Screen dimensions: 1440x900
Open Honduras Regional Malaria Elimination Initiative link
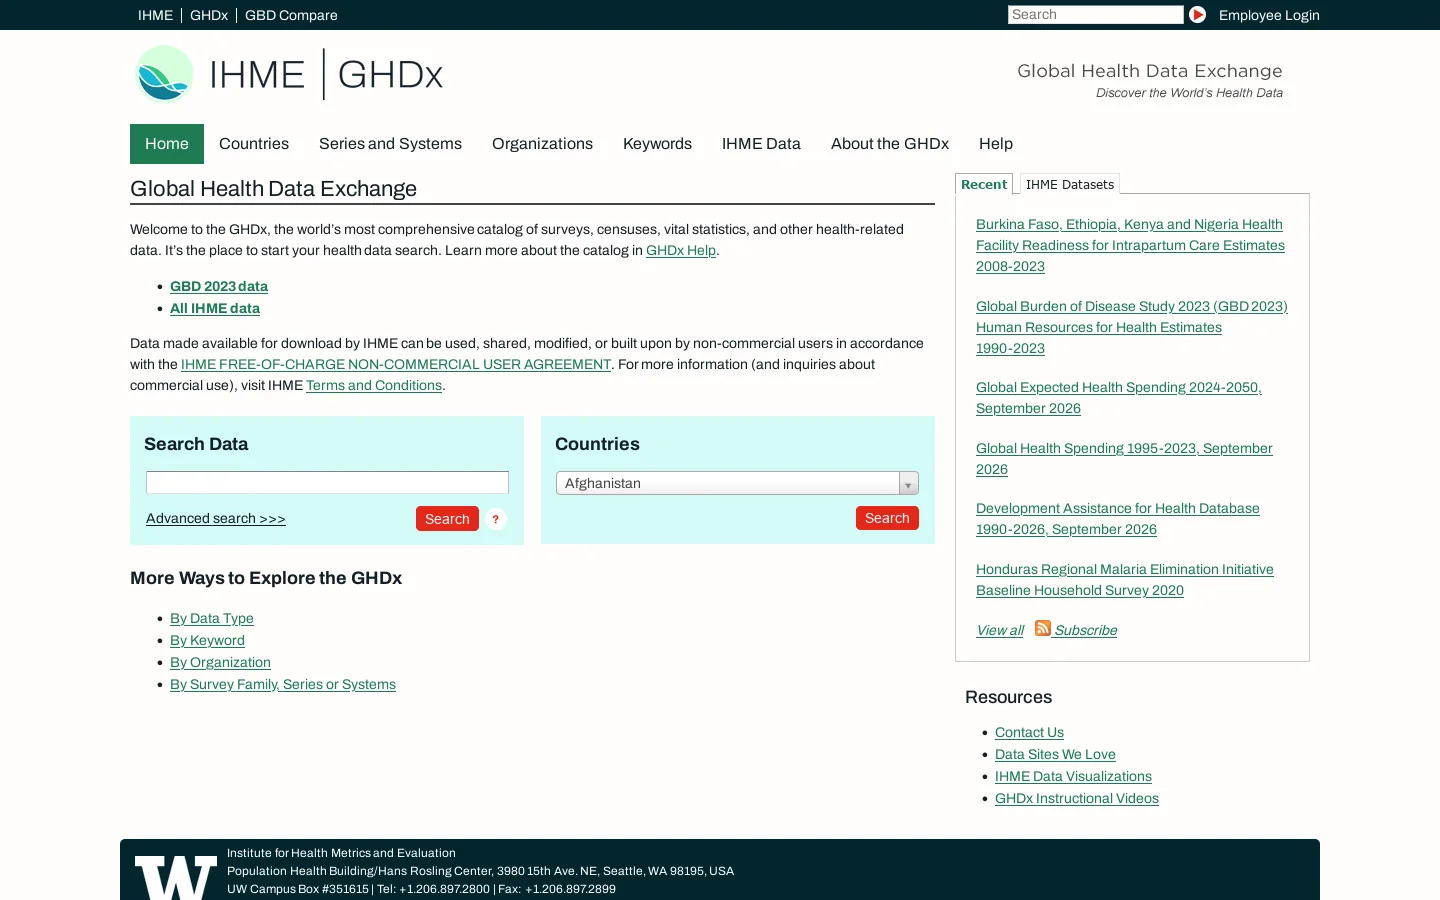[x=1125, y=580]
